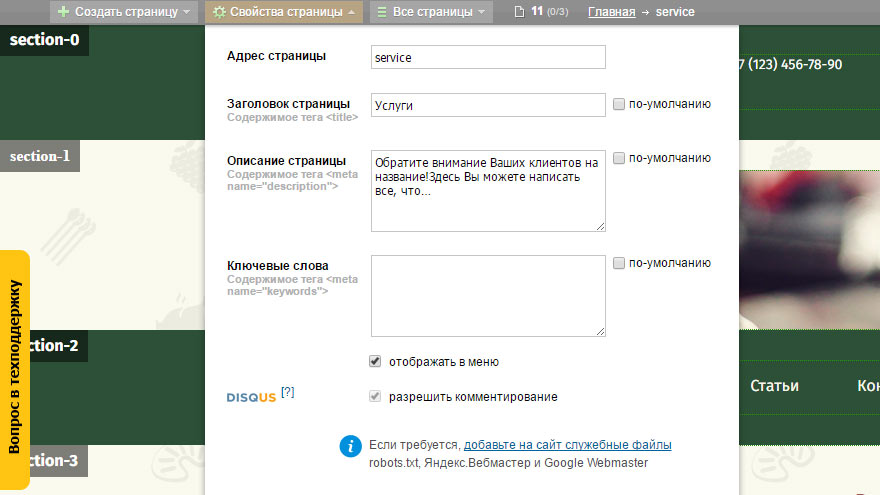Viewport: 880px width, 495px height.
Task: Uncheck отображать в меню checkbox
Action: [x=376, y=362]
